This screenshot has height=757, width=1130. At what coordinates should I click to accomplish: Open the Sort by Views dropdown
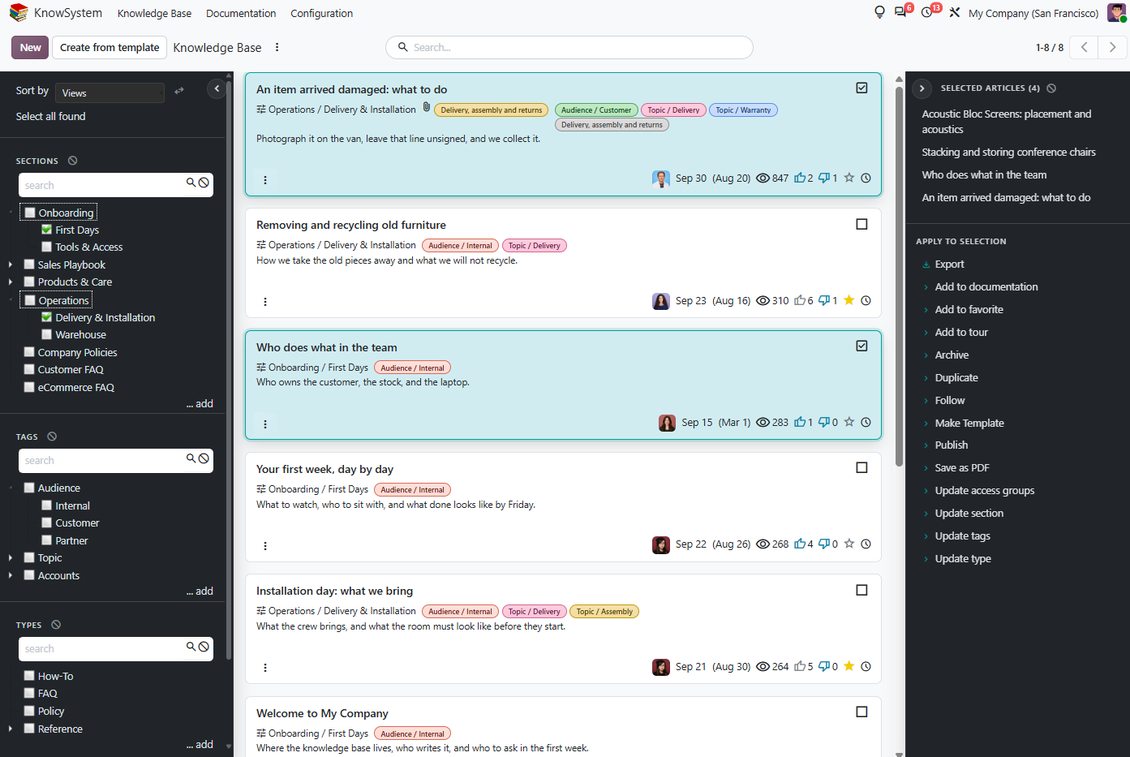pyautogui.click(x=110, y=93)
